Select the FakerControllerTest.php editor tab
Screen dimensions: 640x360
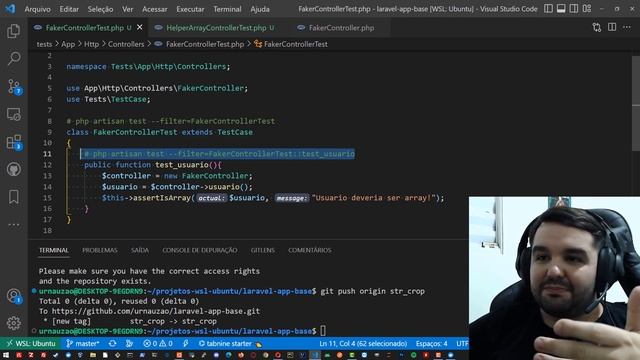click(x=84, y=28)
